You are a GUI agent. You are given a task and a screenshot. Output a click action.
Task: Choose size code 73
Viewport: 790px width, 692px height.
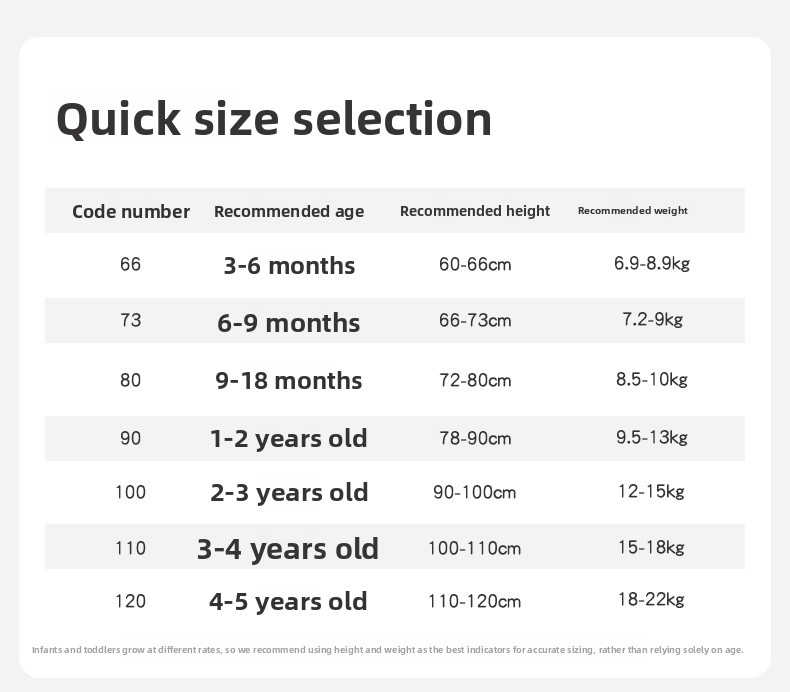pos(130,320)
